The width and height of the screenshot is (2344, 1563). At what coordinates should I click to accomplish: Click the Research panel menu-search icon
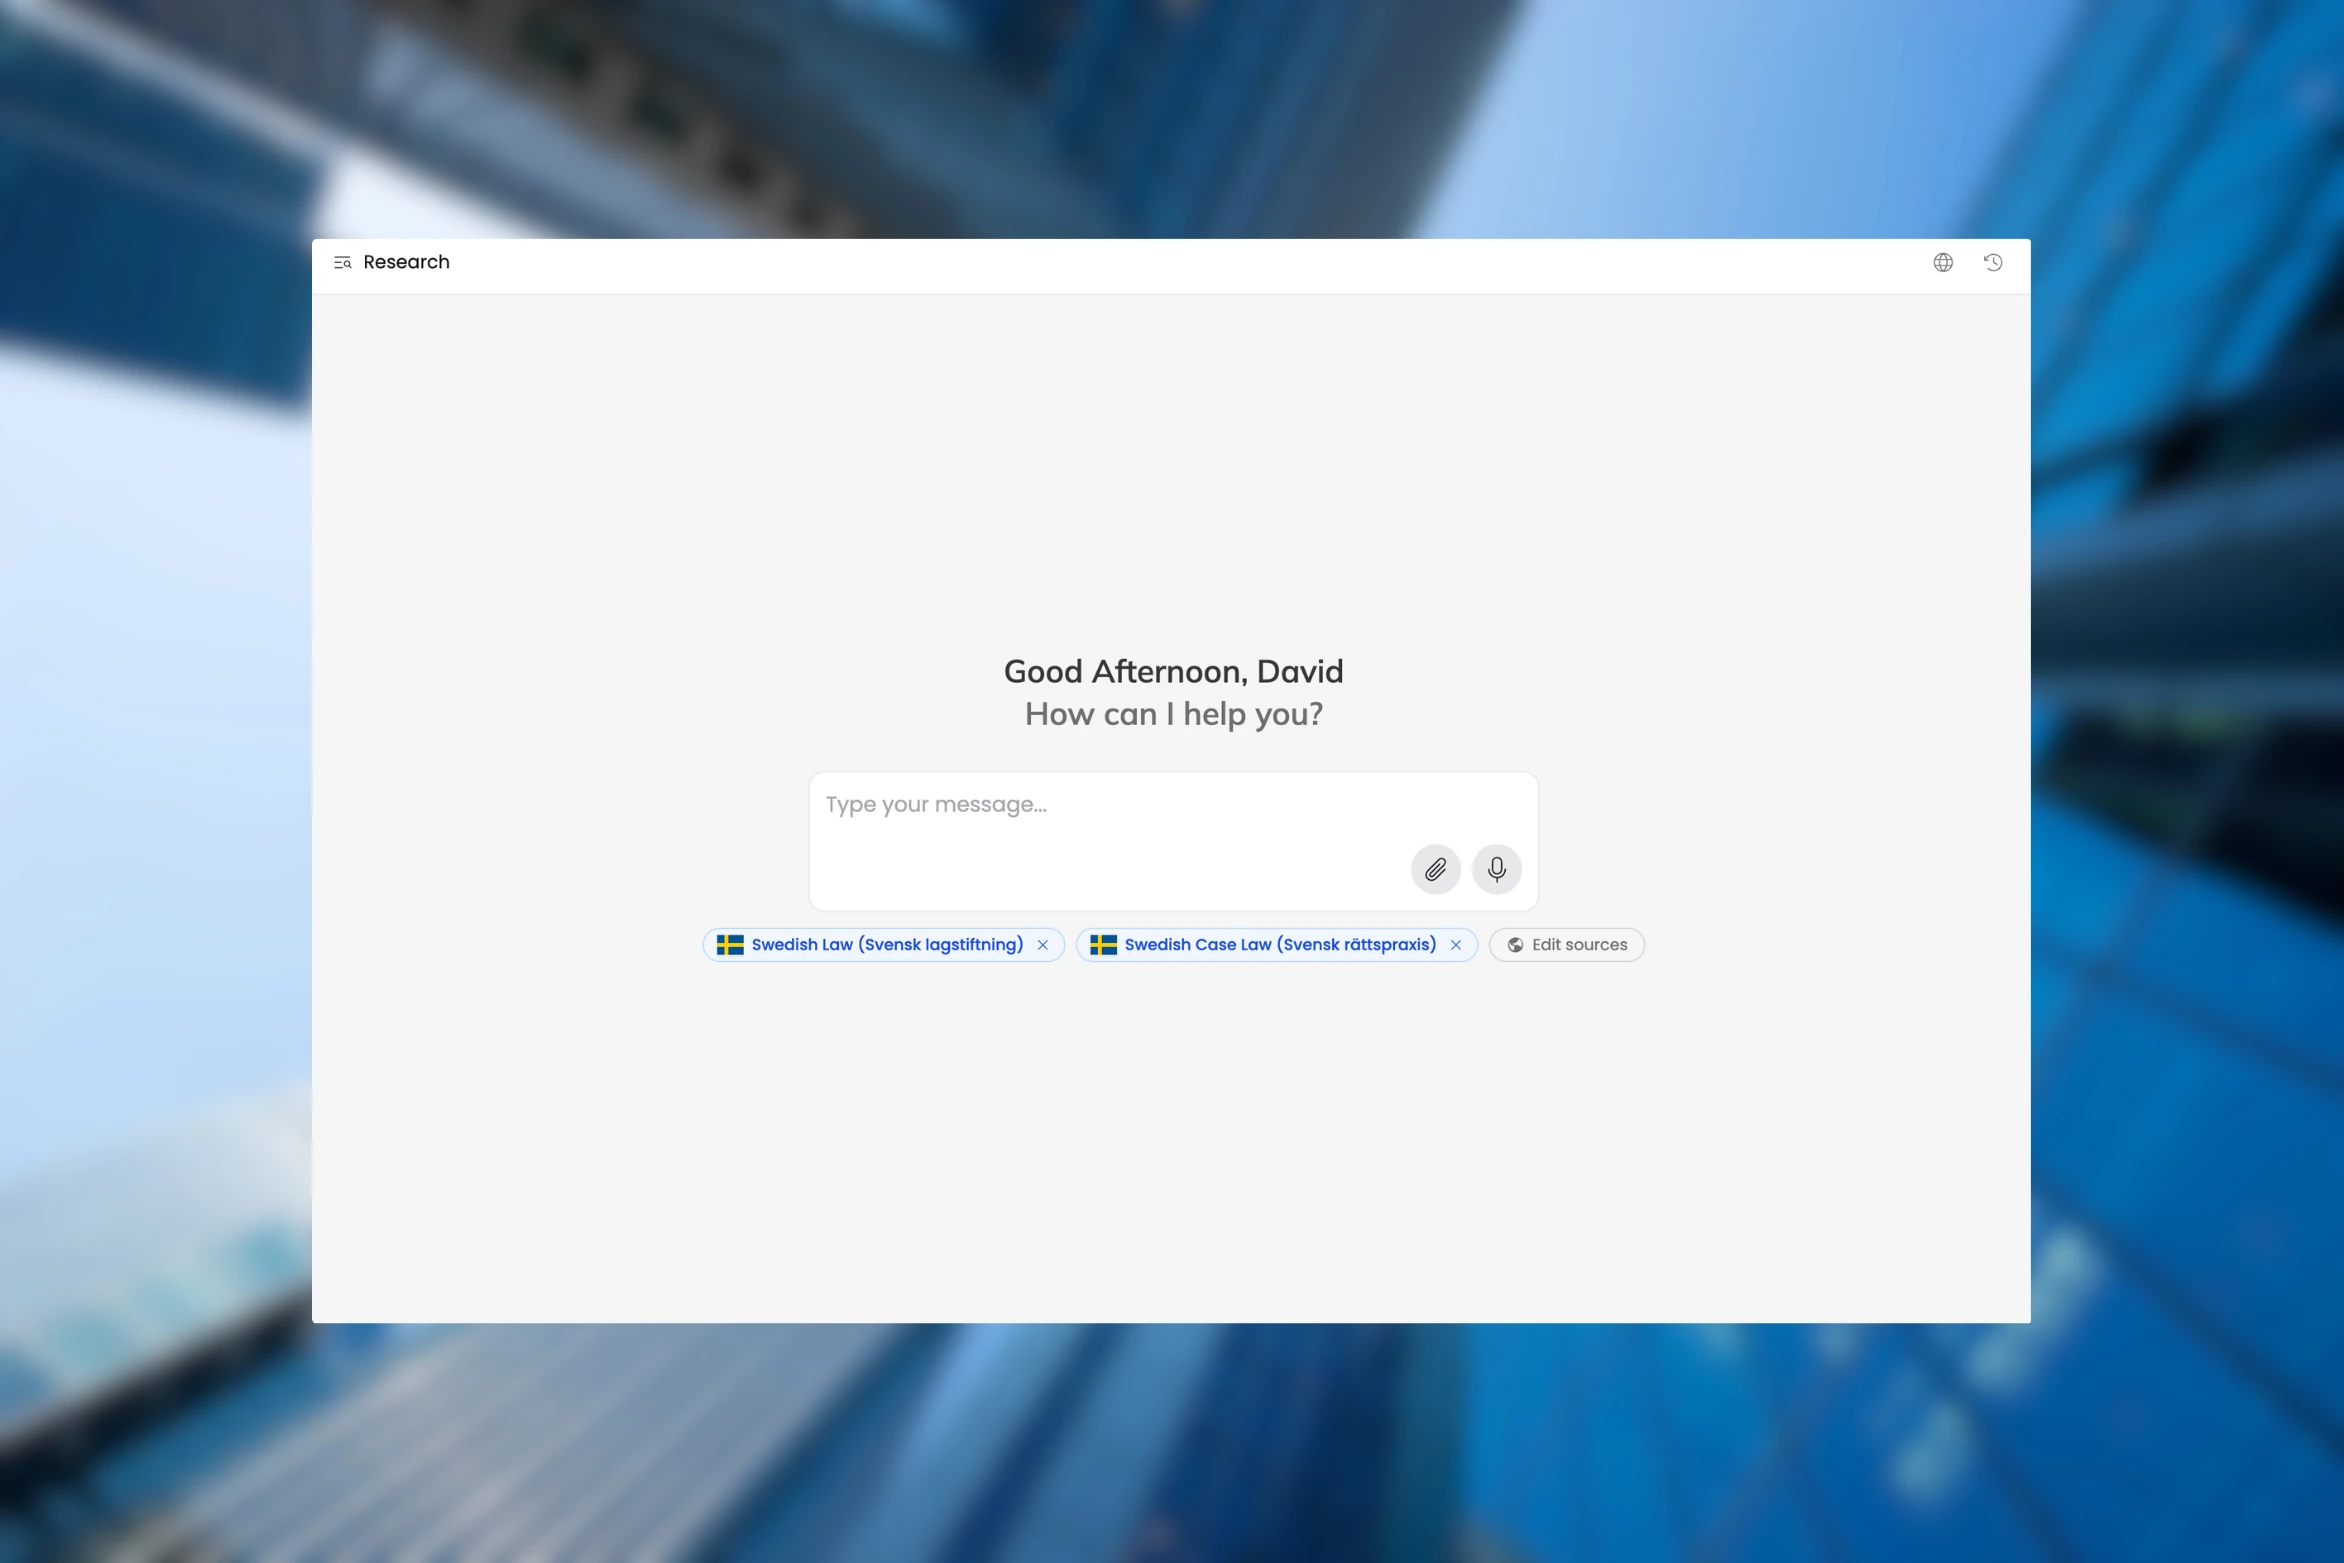pos(342,263)
